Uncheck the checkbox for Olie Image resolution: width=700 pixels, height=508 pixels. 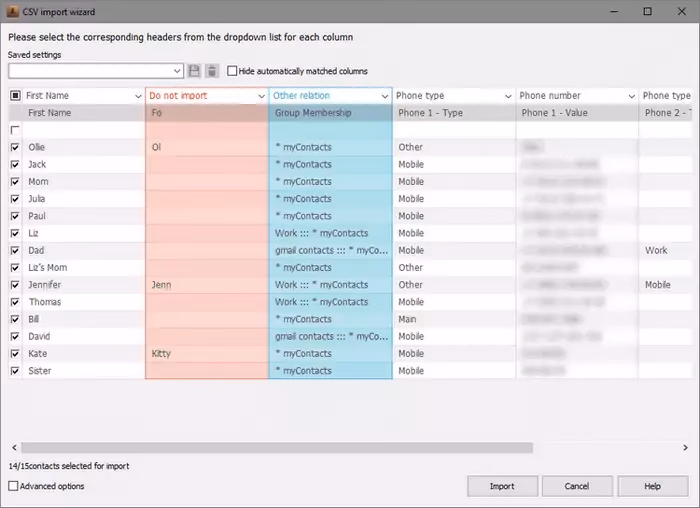click(x=15, y=147)
